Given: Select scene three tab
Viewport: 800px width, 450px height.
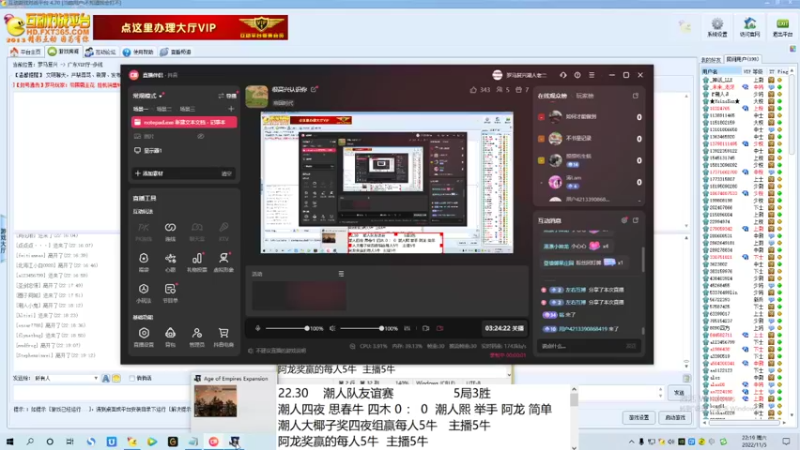Looking at the screenshot, I should [x=187, y=109].
